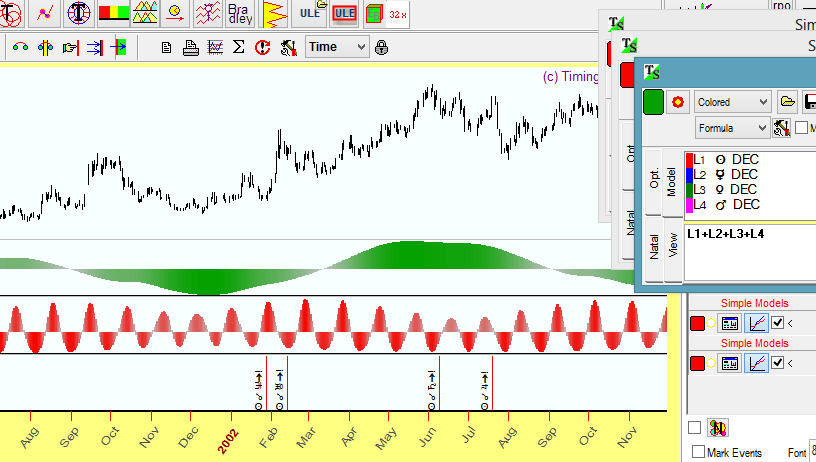Click the red-yellow sun icon beside the green square
The image size is (816, 462).
679,102
